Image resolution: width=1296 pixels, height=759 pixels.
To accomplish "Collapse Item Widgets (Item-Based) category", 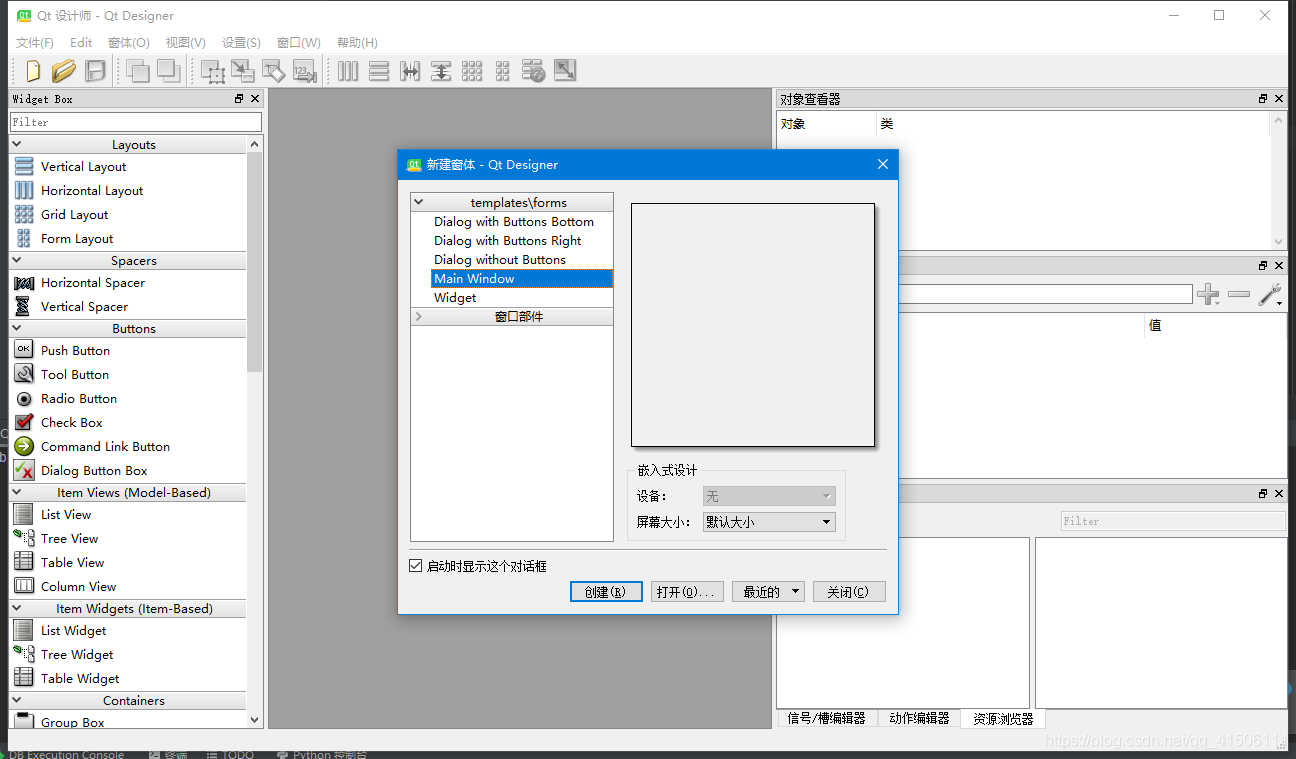I will pos(17,609).
